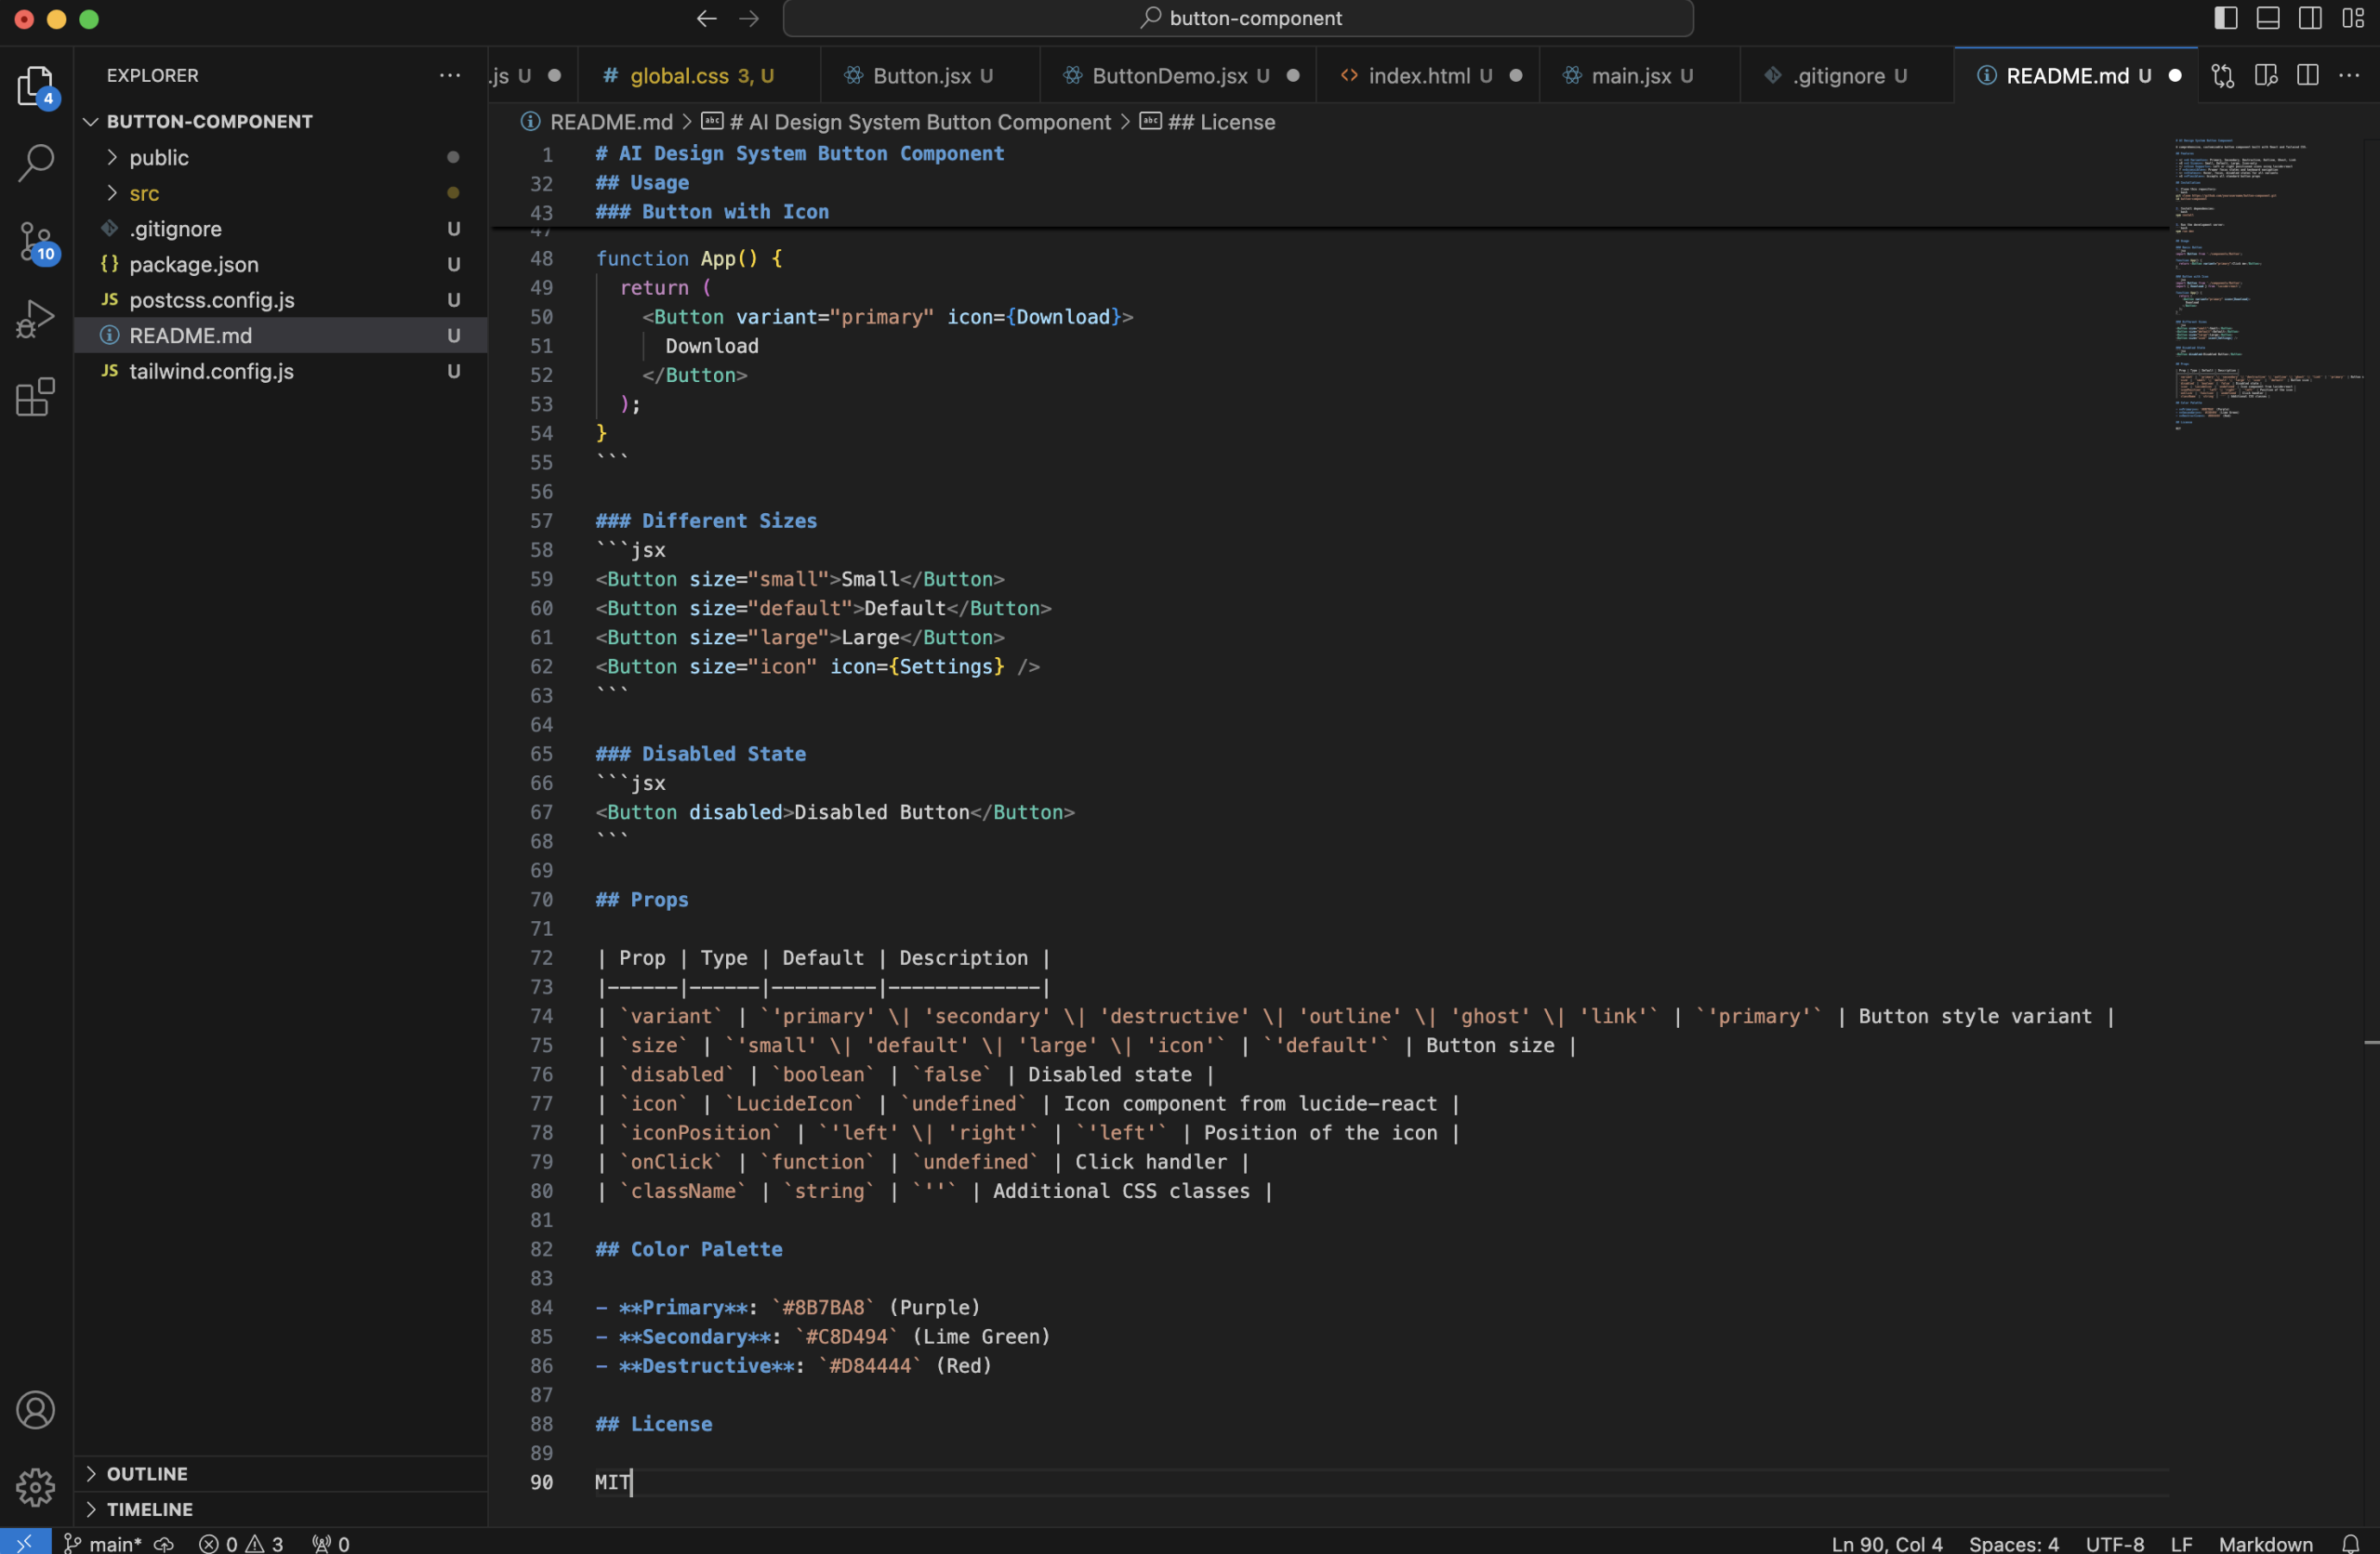This screenshot has width=2380, height=1554.
Task: Open the Search view in activity bar
Action: tap(36, 163)
